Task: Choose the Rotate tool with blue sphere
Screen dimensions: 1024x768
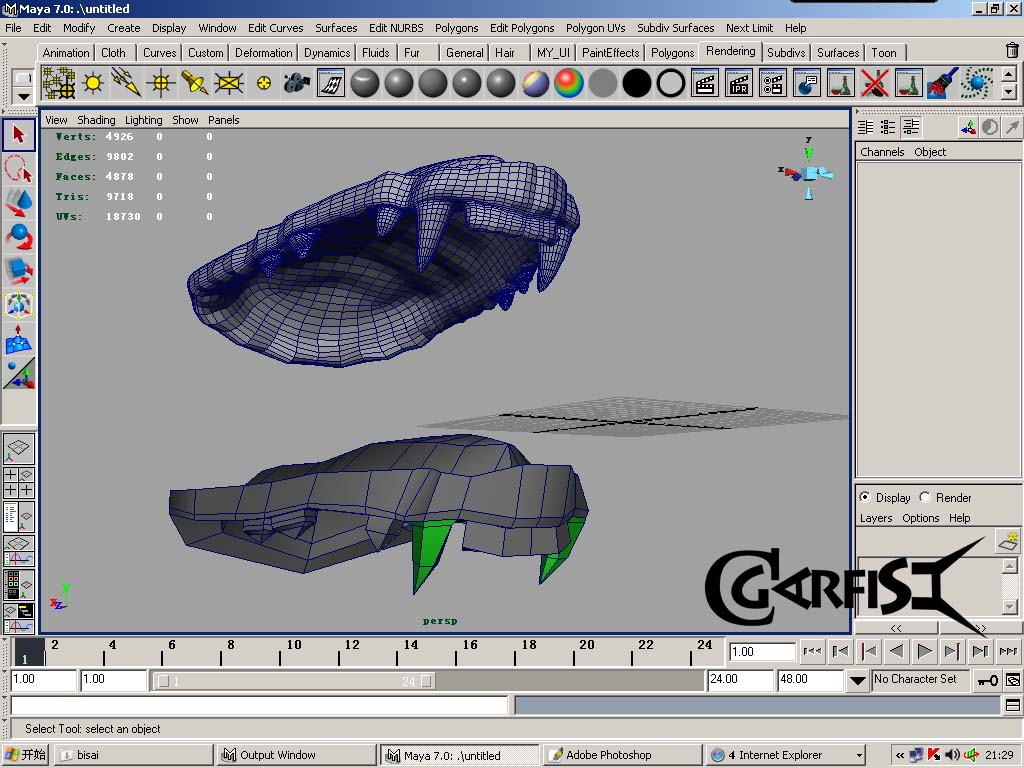Action: tap(19, 236)
